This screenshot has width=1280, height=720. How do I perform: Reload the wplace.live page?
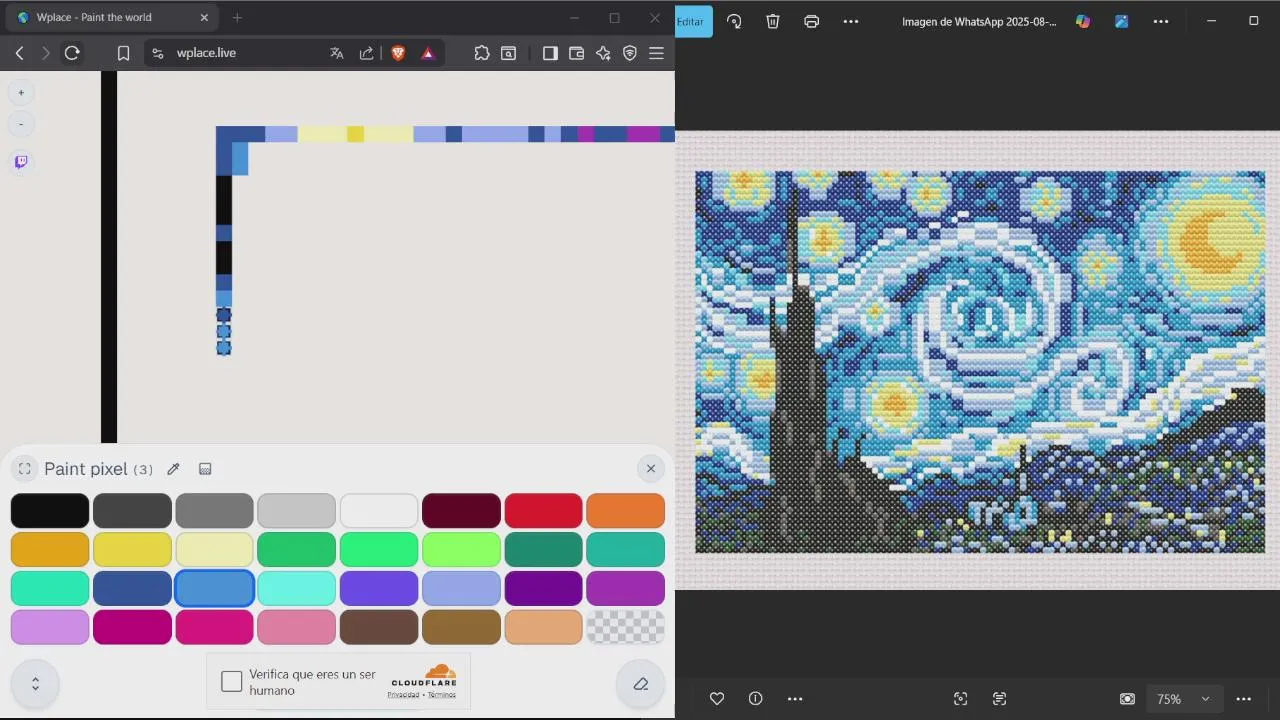72,53
